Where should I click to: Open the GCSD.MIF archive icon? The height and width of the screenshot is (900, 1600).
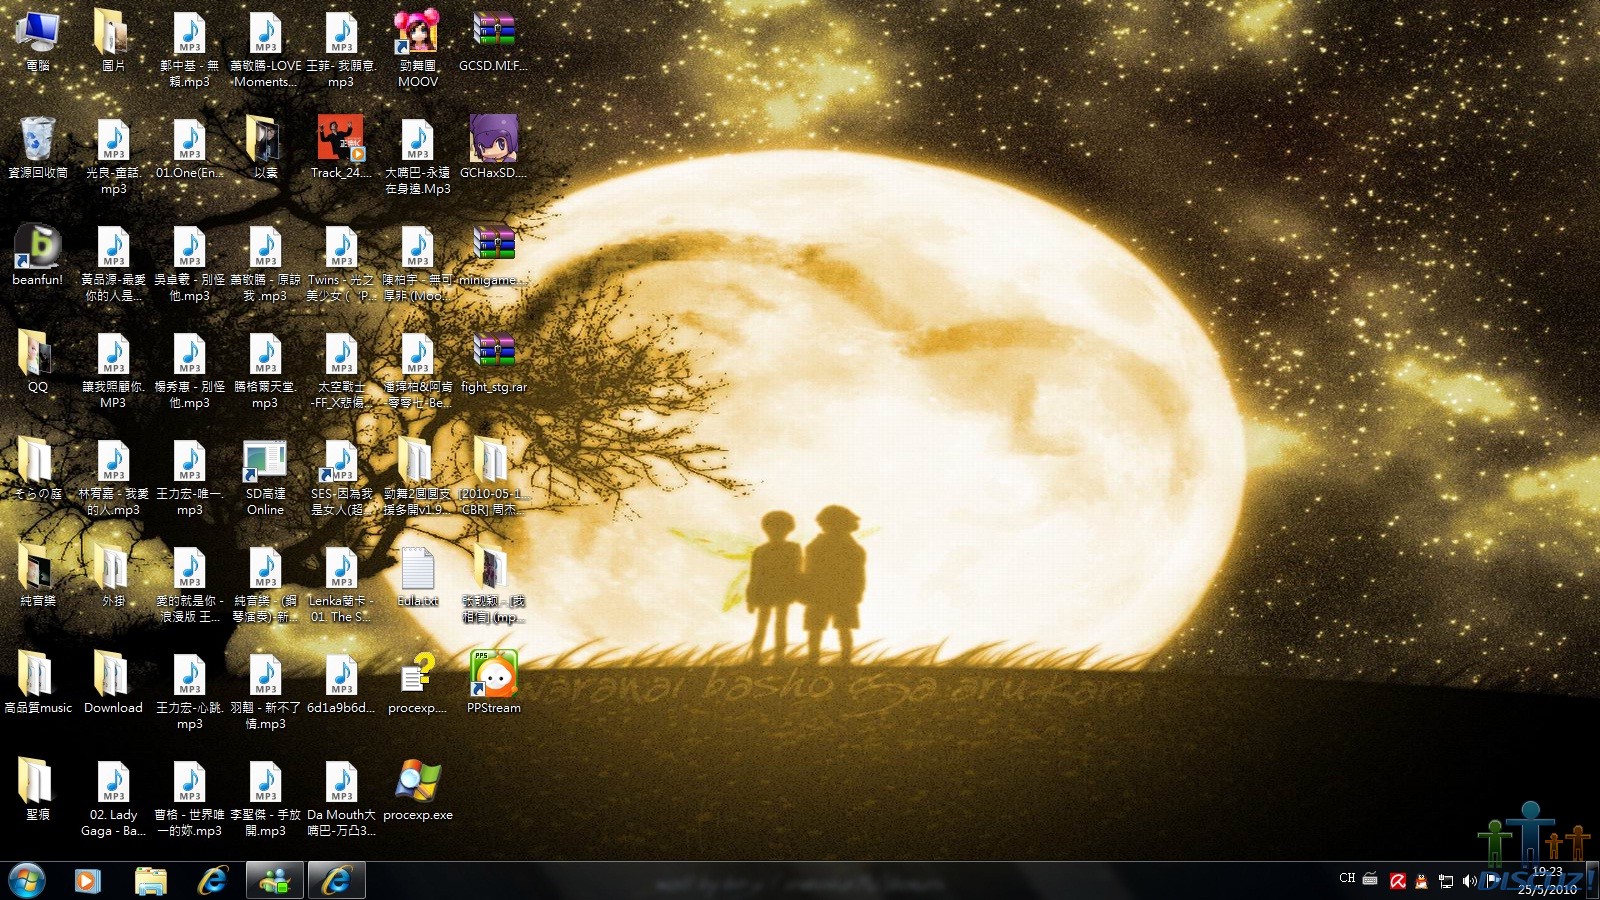click(494, 42)
